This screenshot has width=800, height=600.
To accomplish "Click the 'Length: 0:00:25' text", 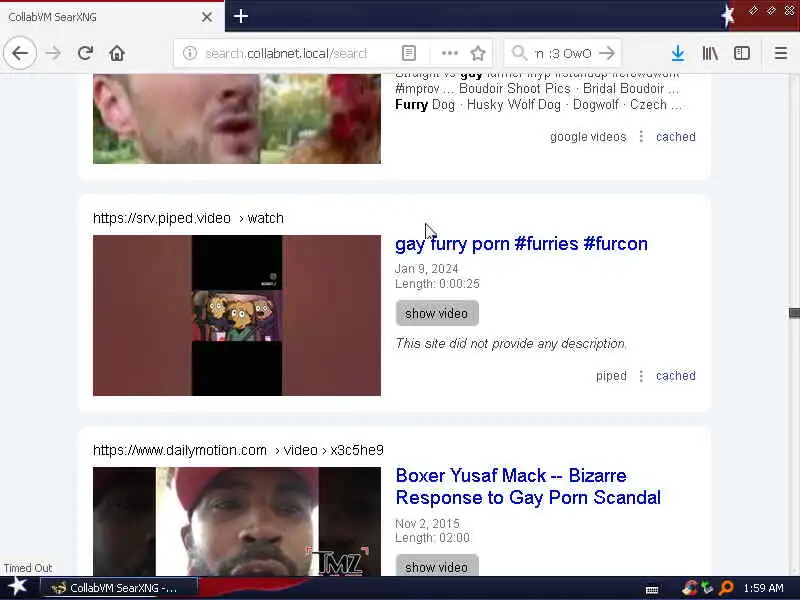I will tap(437, 284).
